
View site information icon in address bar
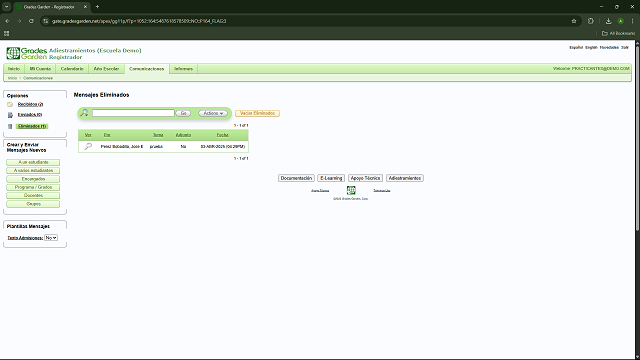click(x=46, y=21)
